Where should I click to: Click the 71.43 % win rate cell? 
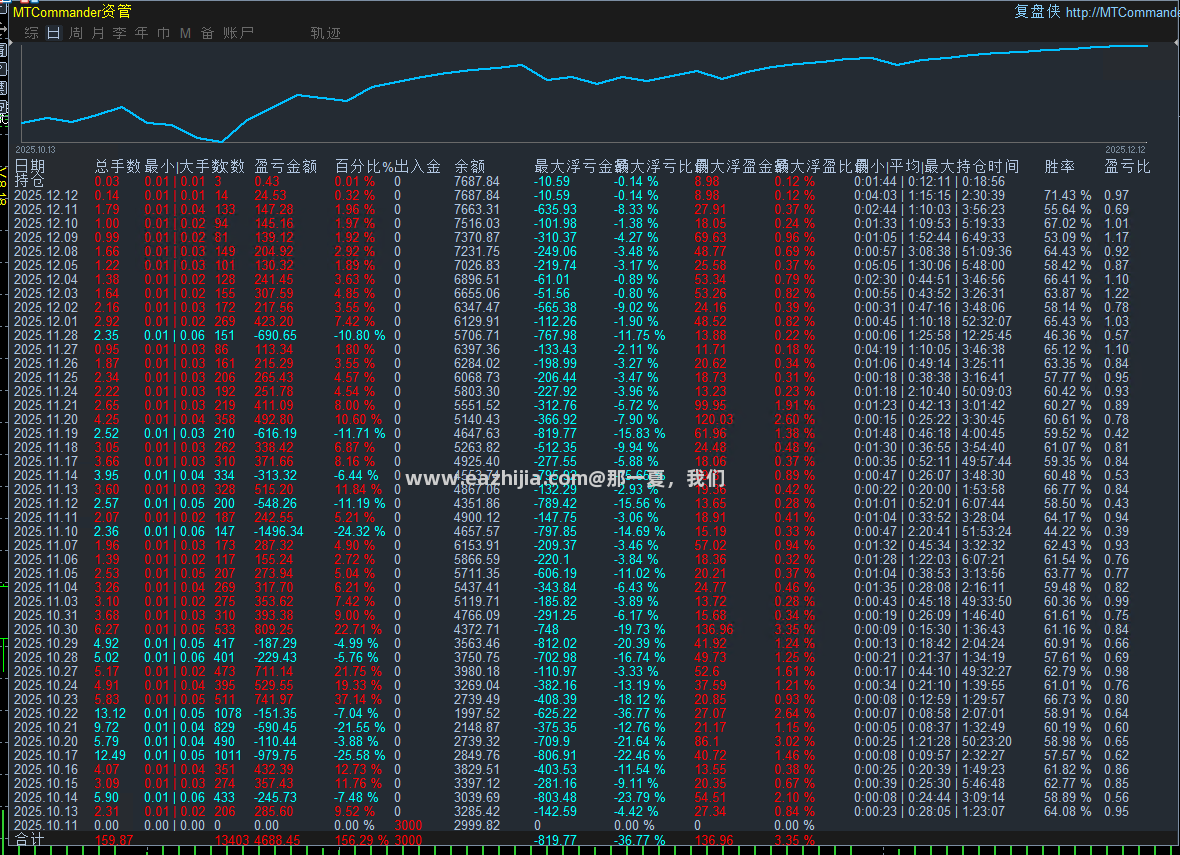pos(1067,195)
